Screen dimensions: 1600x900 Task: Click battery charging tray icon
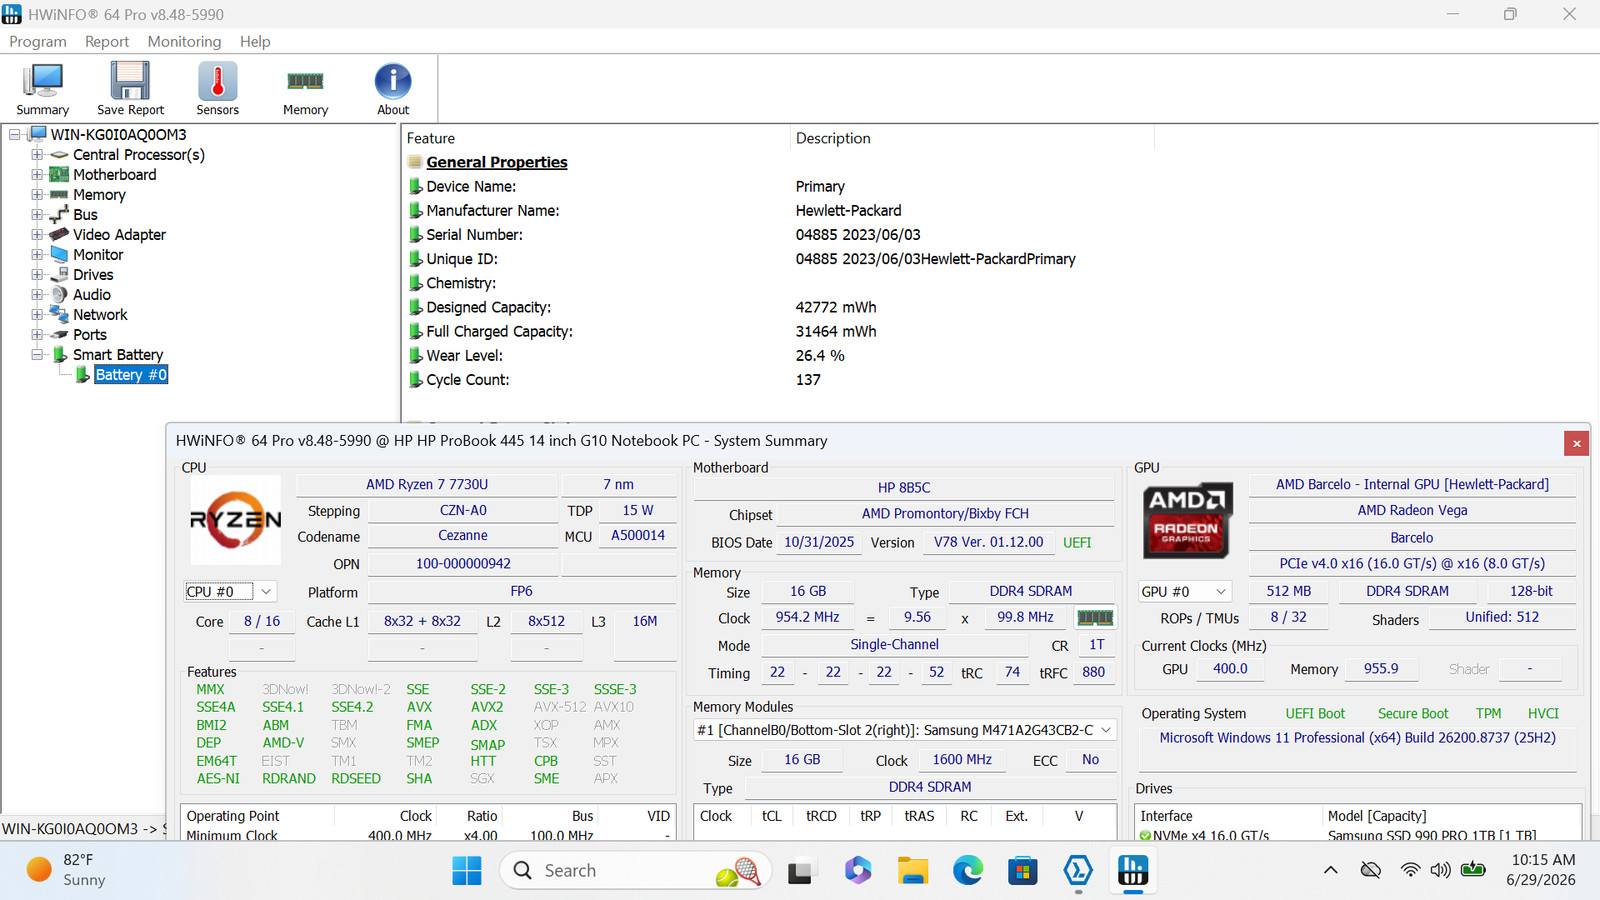coord(1473,870)
